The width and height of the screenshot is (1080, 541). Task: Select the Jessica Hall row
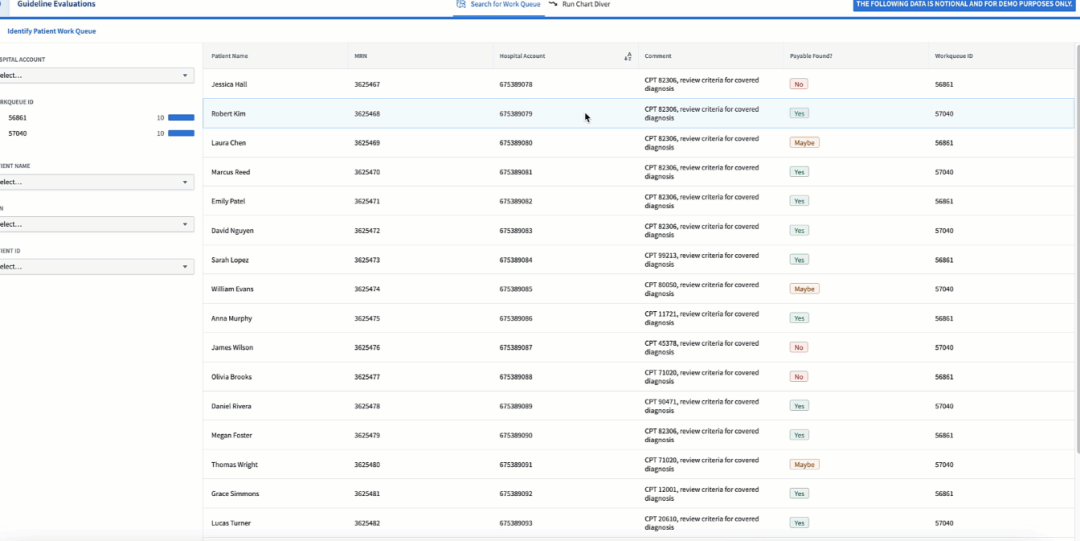[638, 84]
